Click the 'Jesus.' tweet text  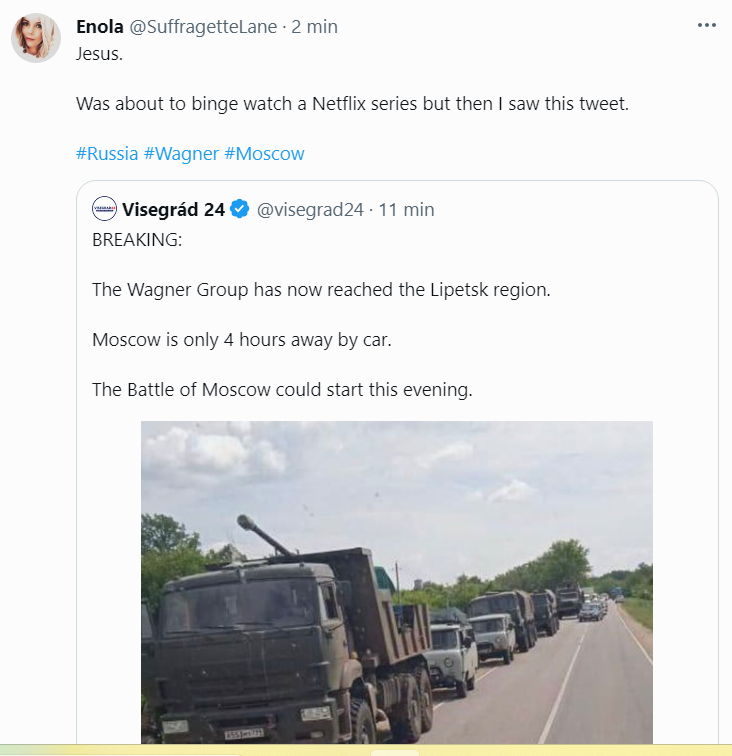pos(98,53)
